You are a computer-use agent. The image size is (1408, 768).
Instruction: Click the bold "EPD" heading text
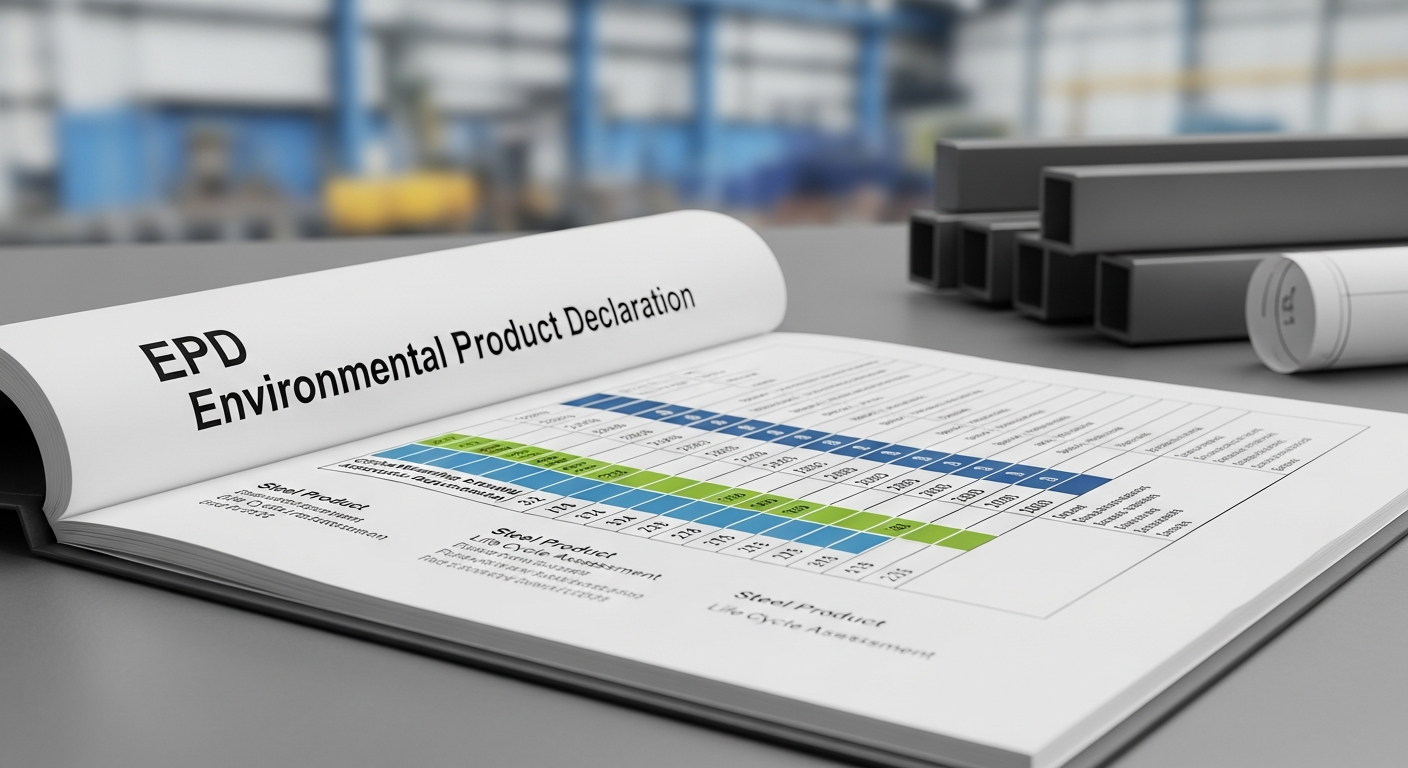[x=191, y=357]
